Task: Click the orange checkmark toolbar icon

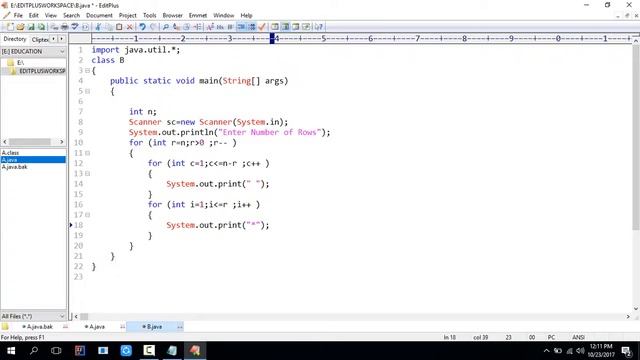Action: point(262,27)
